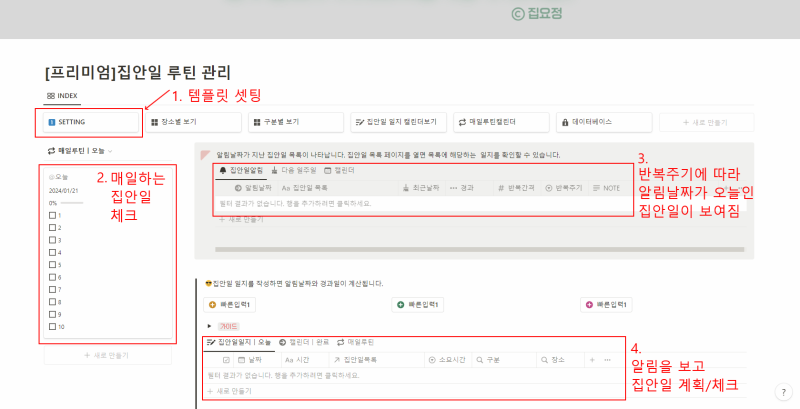Click the 장소 column header
800x409 pixels.
point(553,360)
